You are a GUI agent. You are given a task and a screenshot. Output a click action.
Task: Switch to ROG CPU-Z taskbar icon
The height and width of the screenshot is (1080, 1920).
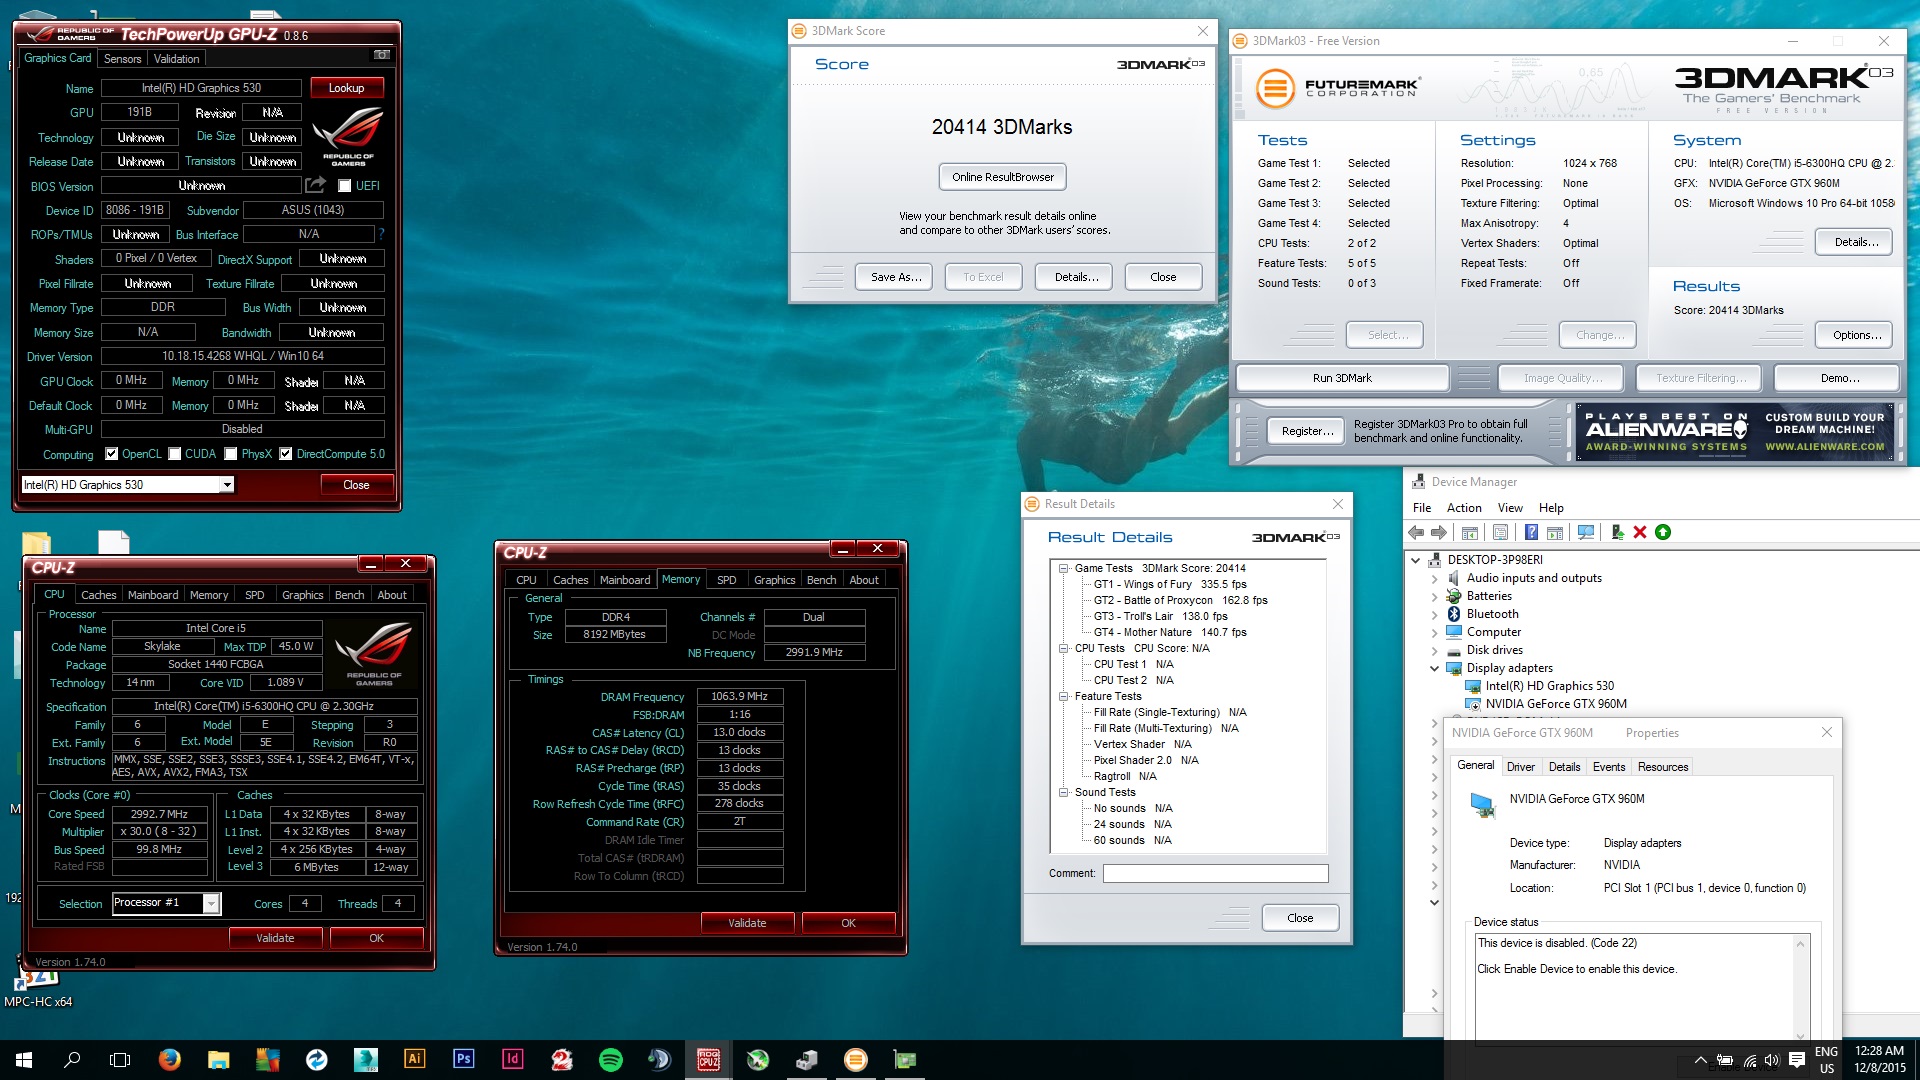[x=708, y=1059]
